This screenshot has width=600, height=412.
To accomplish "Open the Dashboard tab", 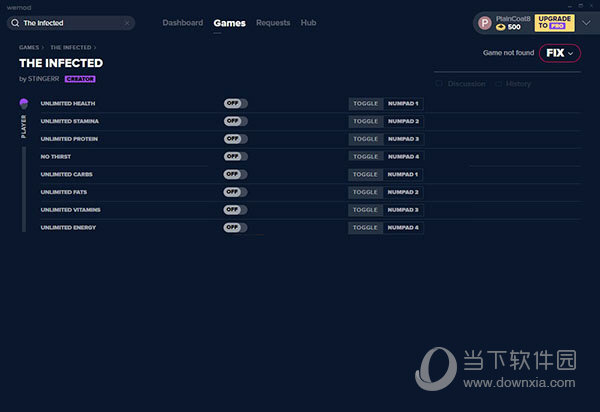I will click(182, 23).
